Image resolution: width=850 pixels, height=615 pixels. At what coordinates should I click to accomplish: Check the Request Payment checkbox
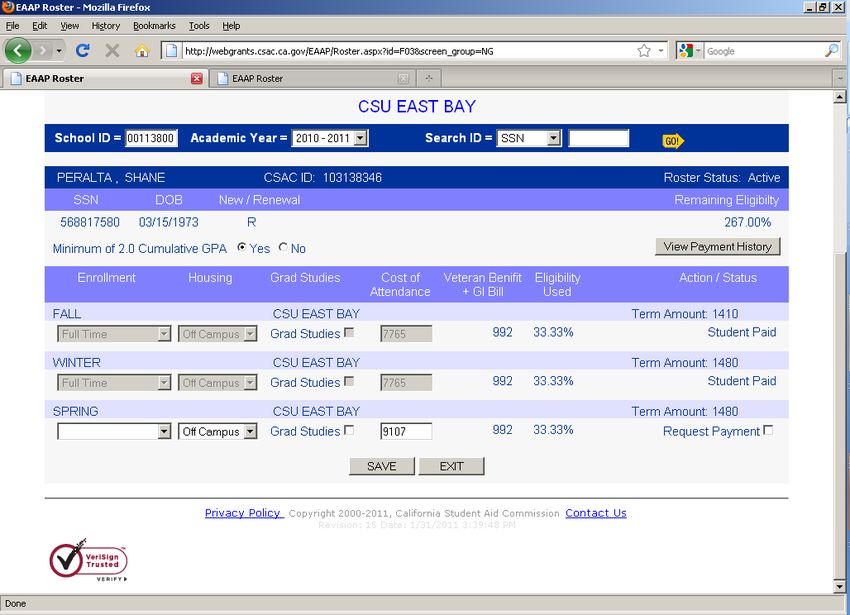[768, 431]
